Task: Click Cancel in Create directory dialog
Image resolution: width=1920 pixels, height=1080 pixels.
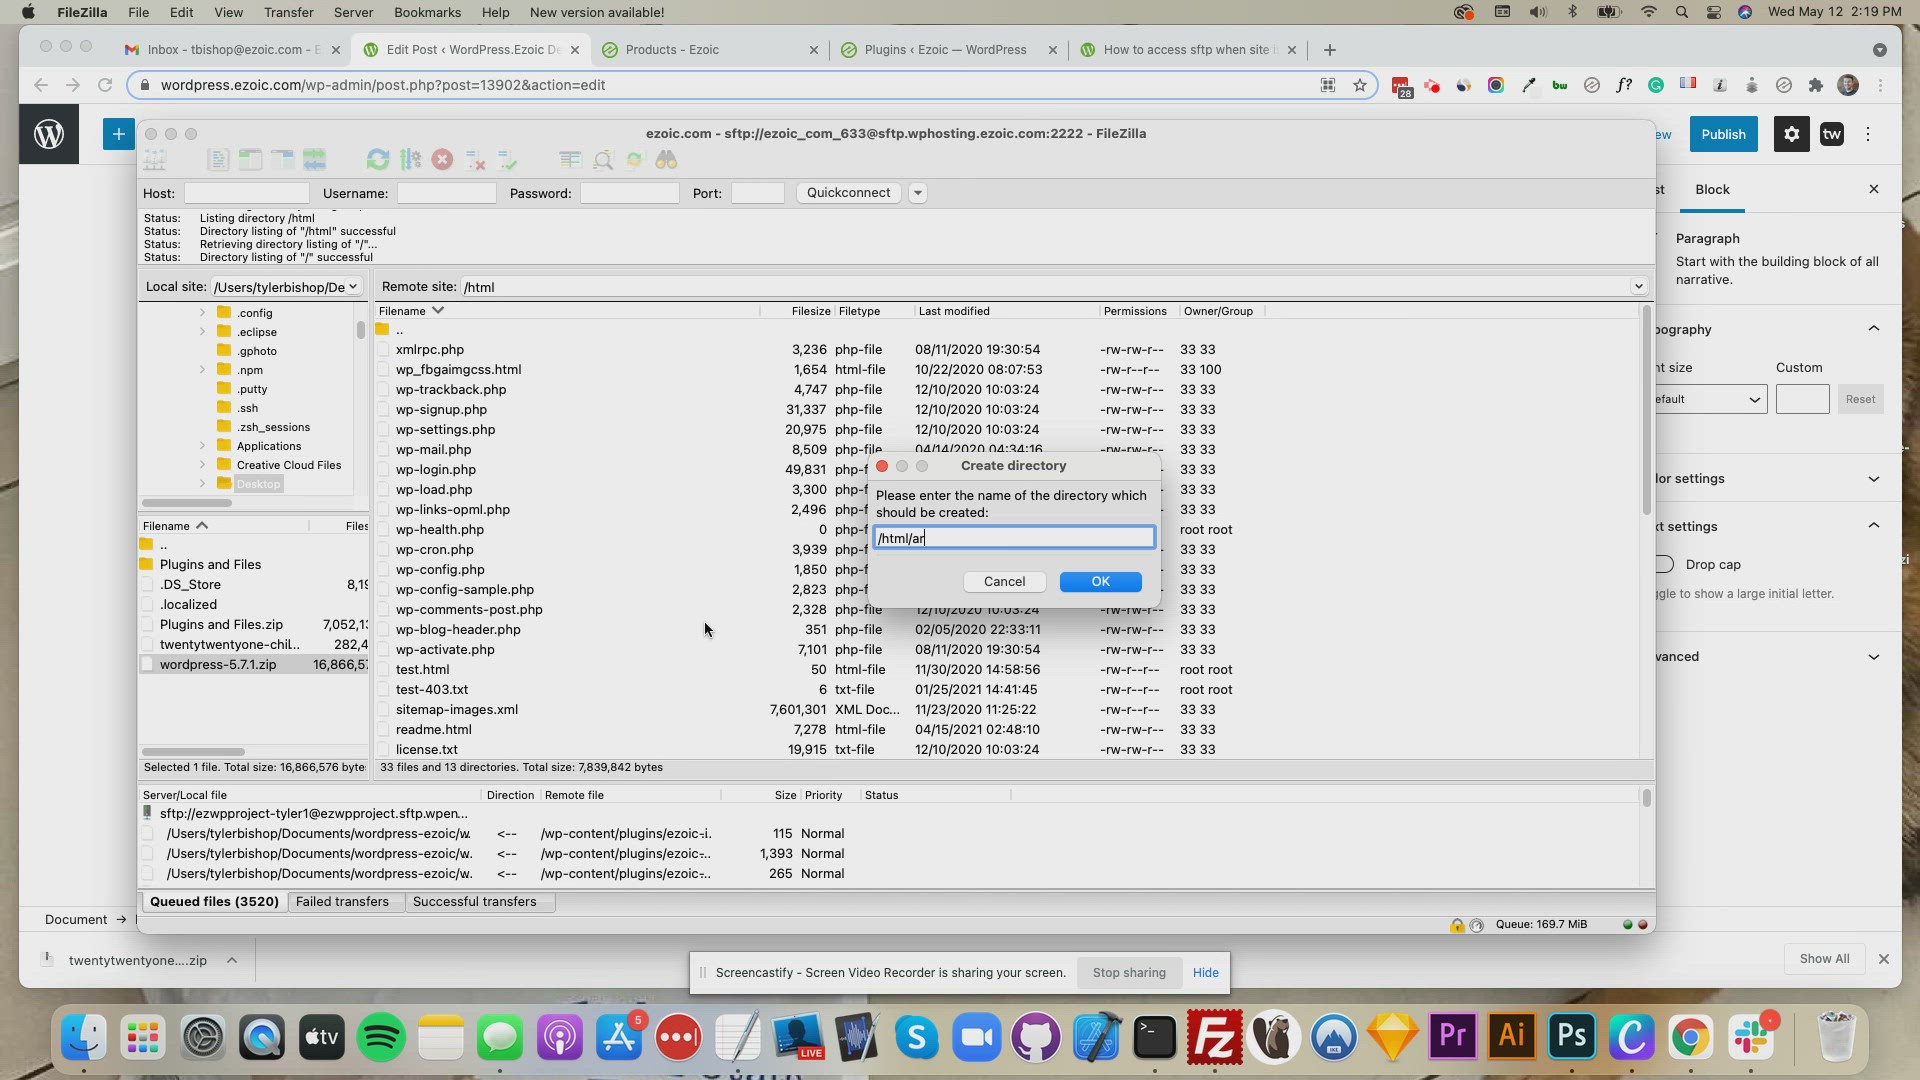Action: [1004, 582]
